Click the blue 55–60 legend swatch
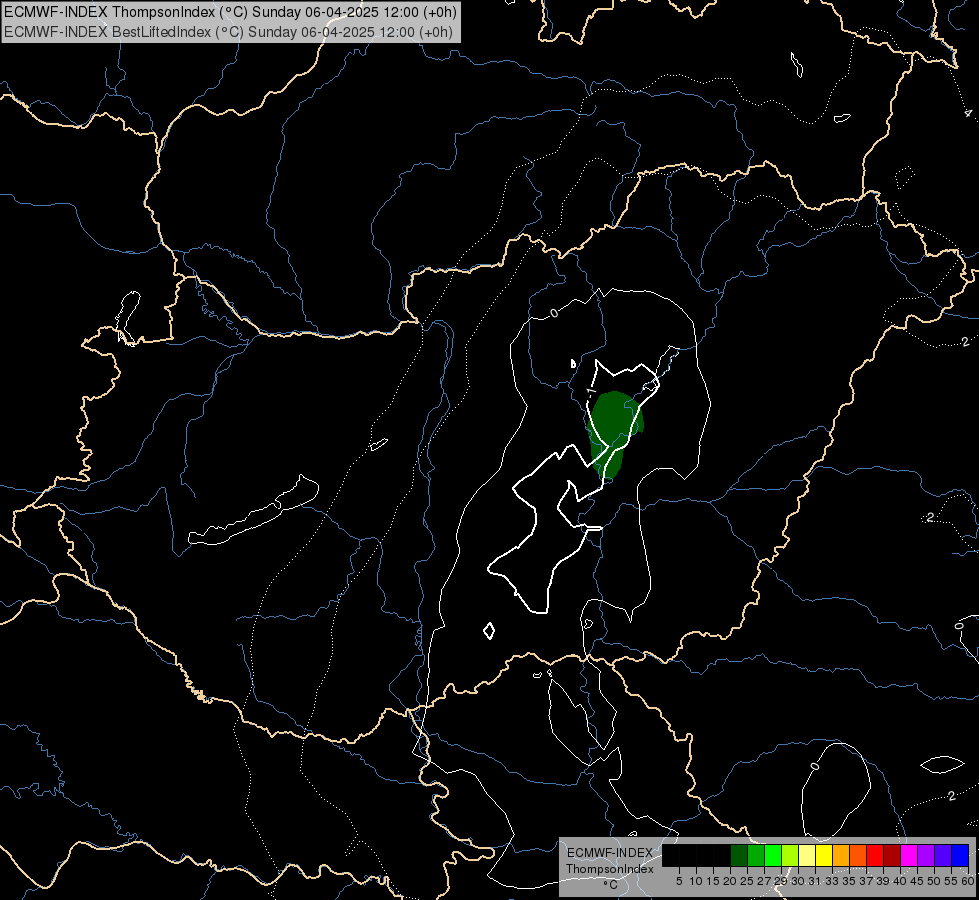Screen dimensions: 979x900 point(960,855)
